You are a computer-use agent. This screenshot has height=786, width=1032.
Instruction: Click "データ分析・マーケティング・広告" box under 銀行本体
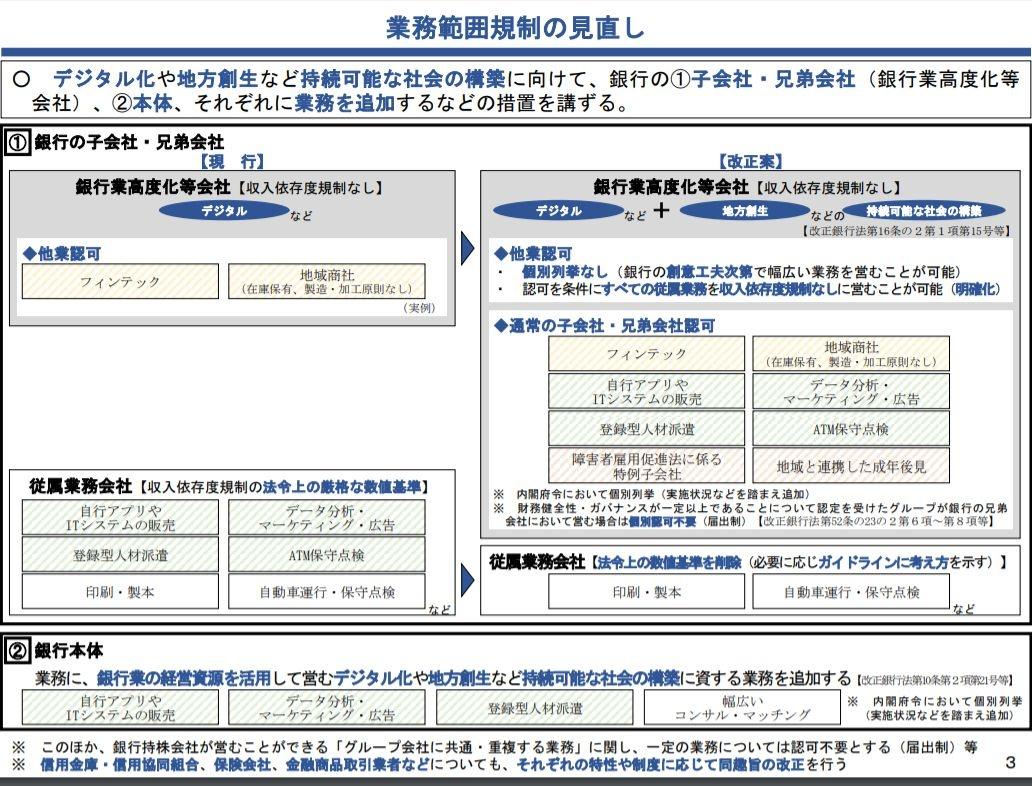pyautogui.click(x=326, y=707)
